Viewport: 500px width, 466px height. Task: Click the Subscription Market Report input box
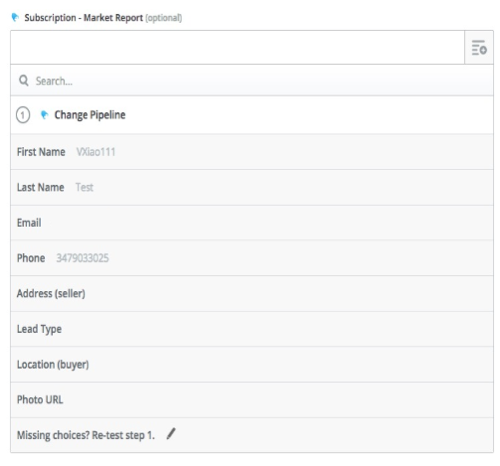point(237,47)
